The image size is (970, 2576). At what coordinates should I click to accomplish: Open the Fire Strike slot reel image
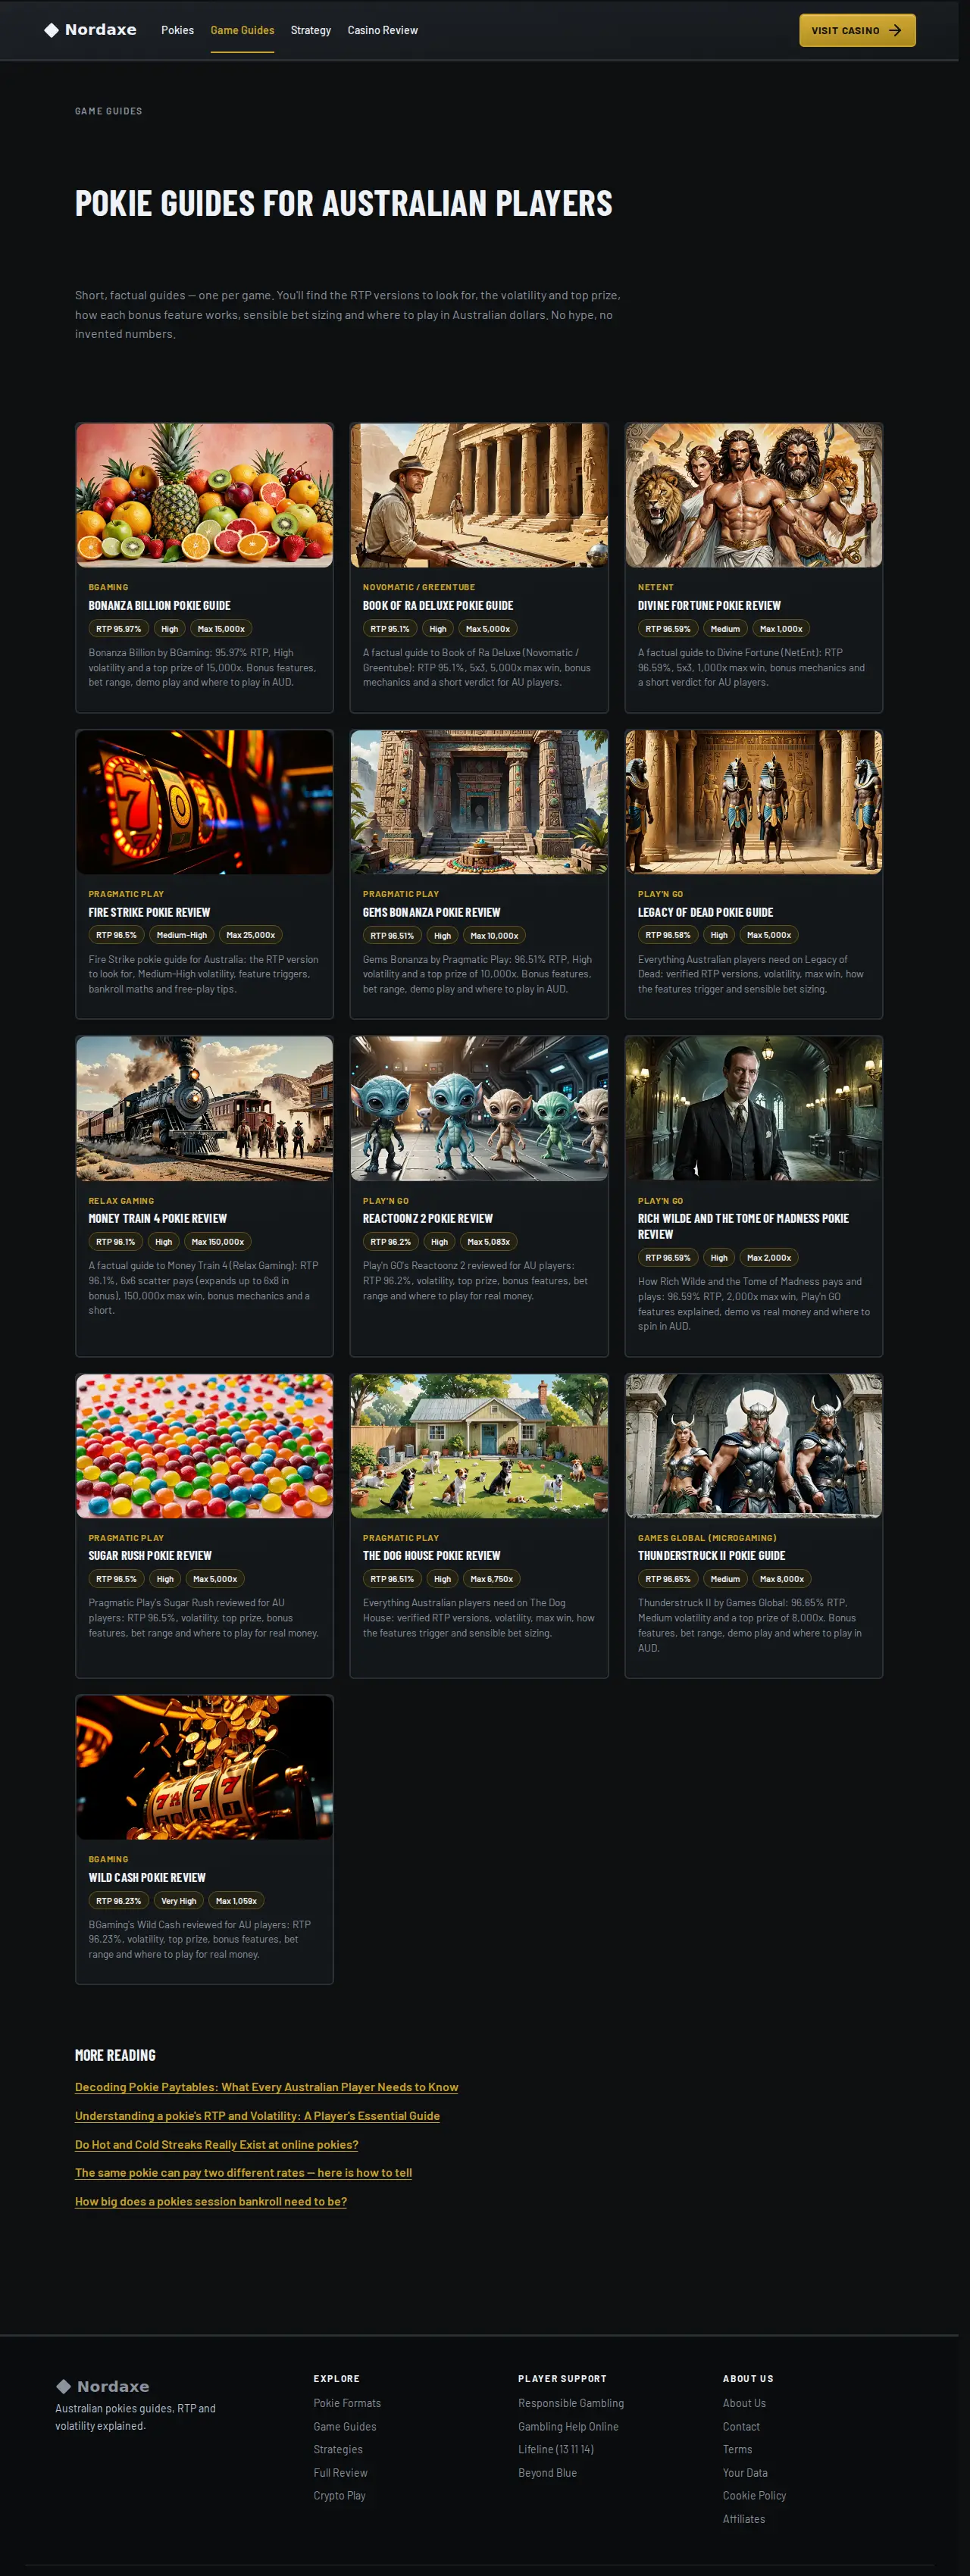[x=205, y=802]
